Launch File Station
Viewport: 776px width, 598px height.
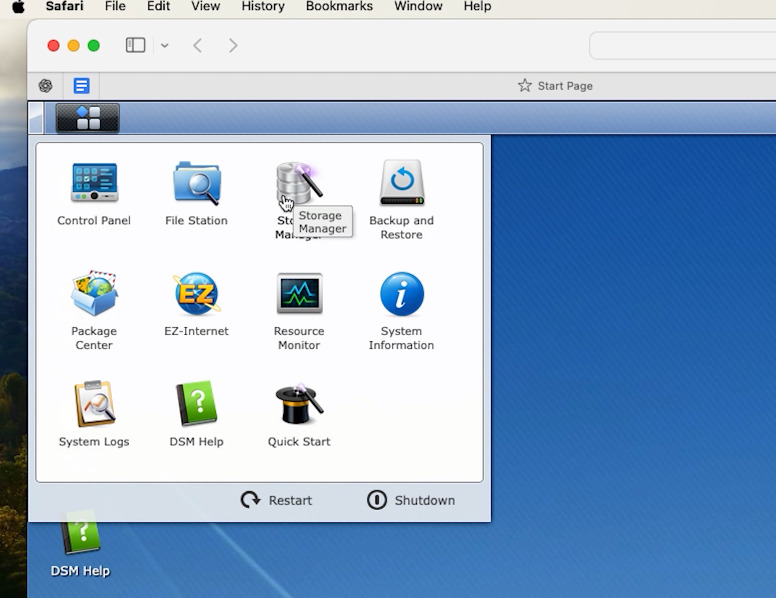196,193
